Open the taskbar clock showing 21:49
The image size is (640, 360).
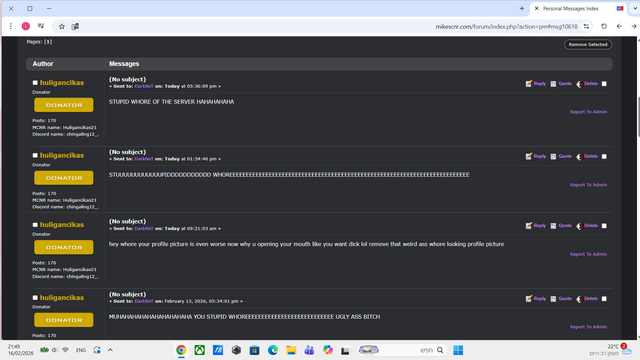pos(20,350)
